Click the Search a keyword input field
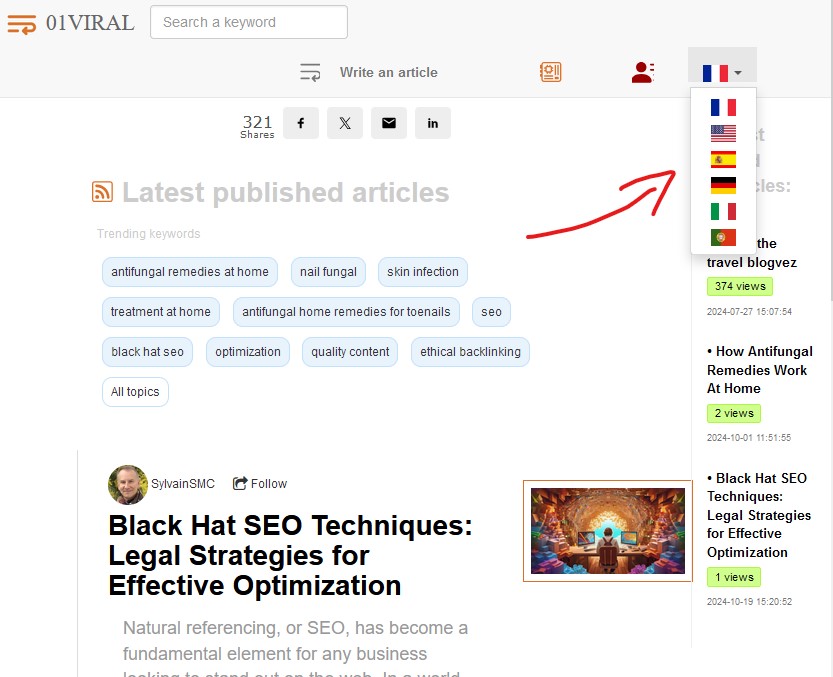The height and width of the screenshot is (677, 833). coord(249,22)
